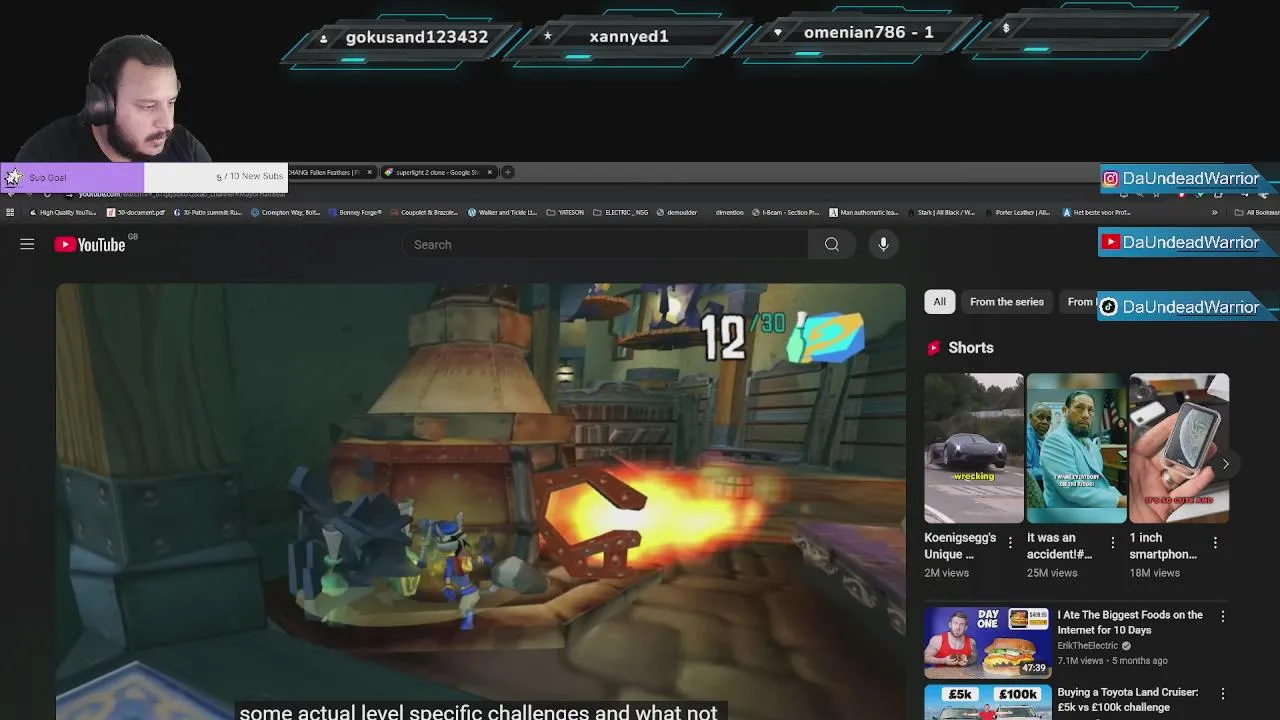Click 'I Ate The Biggest Foods' video title
Screen dimensions: 1280x720
[1130, 622]
